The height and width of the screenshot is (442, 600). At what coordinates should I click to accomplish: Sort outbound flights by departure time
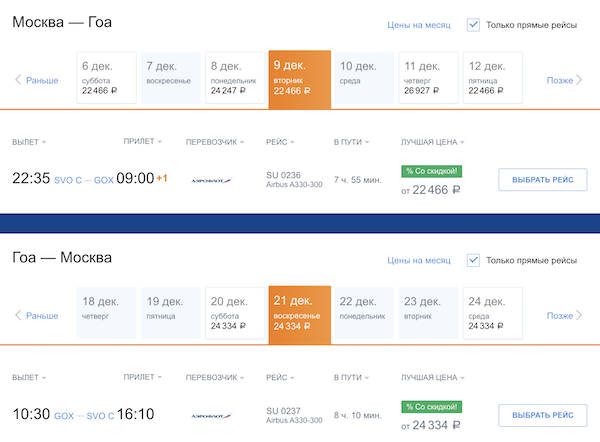29,142
